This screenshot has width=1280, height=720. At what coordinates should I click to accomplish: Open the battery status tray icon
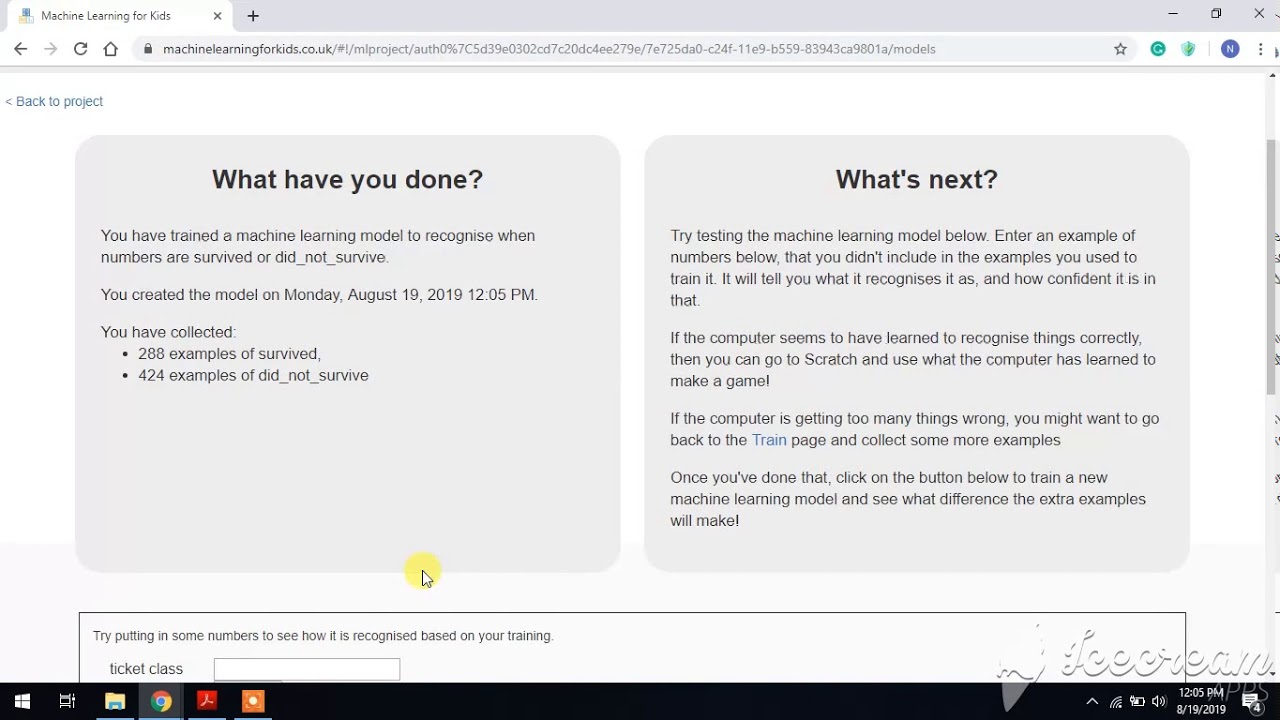point(1138,702)
